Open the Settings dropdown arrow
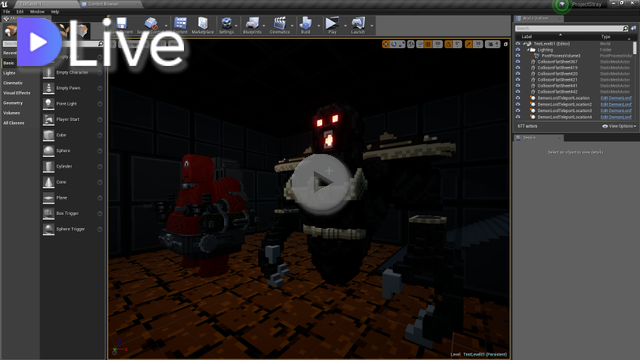Screen dimensions: 640x360 (x=236, y=26)
